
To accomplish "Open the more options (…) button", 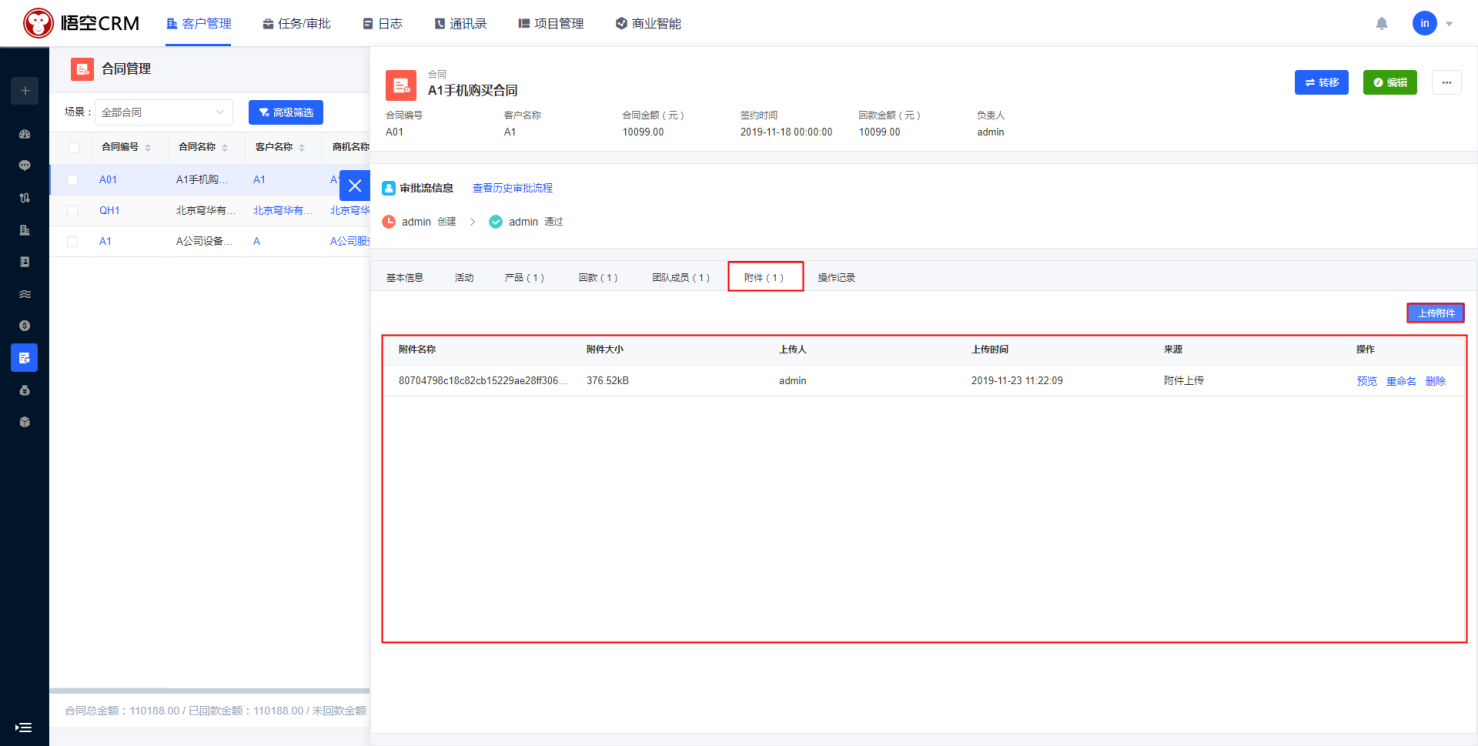I will pyautogui.click(x=1446, y=83).
